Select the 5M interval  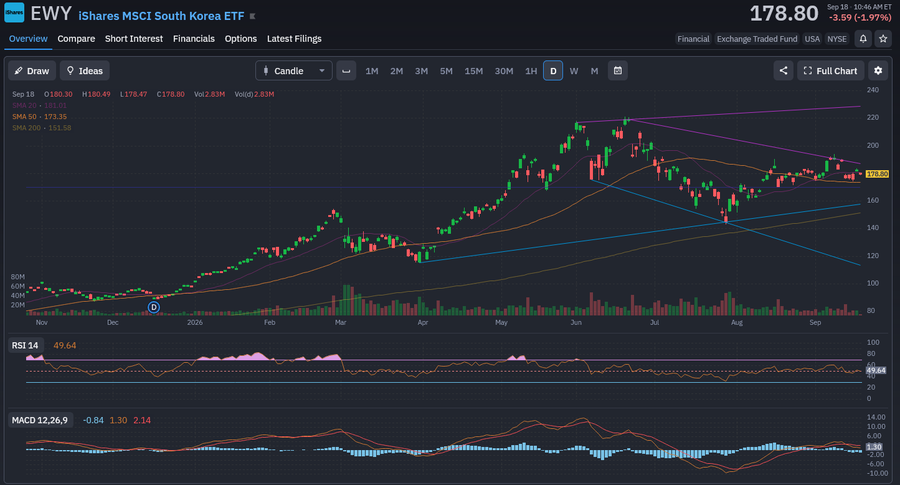[x=446, y=71]
